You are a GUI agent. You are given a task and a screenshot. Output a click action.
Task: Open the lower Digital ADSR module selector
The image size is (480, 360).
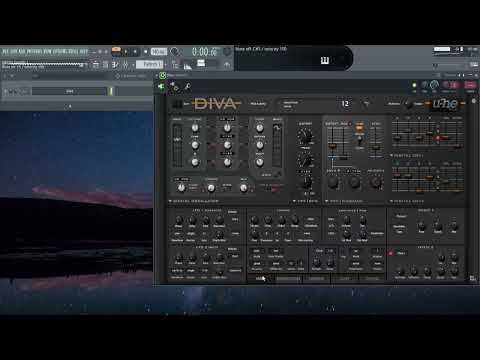coord(391,201)
